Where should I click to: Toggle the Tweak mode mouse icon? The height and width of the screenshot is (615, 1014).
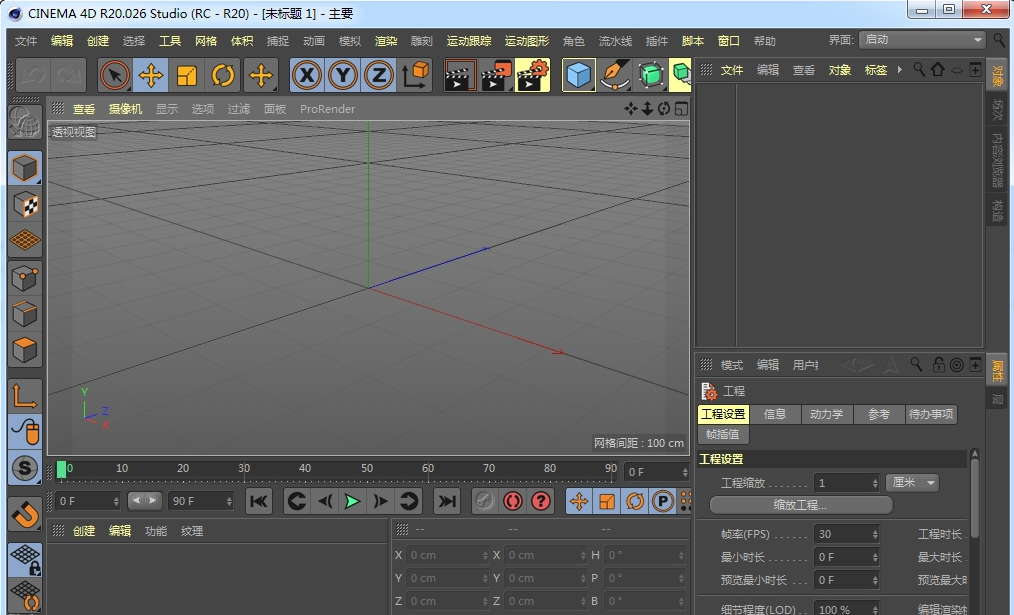(x=25, y=431)
